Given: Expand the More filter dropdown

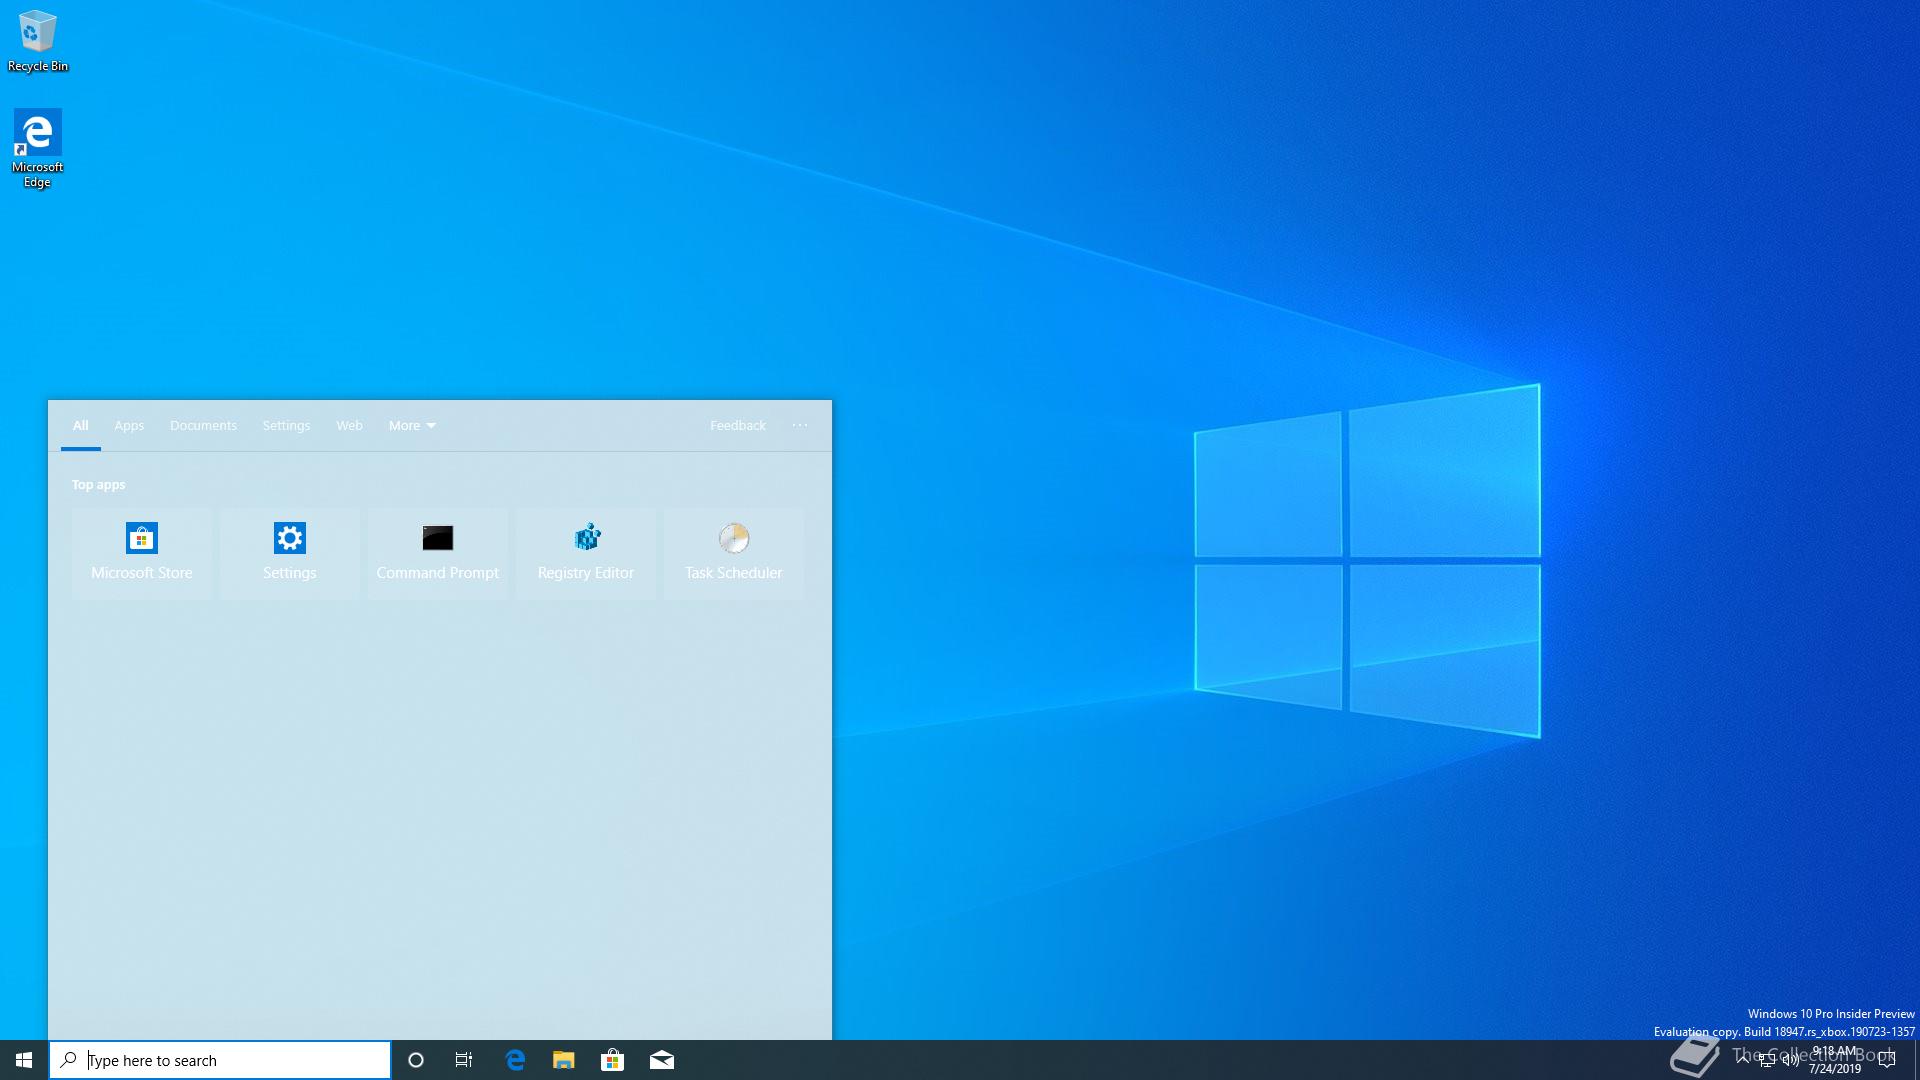Looking at the screenshot, I should pyautogui.click(x=412, y=426).
